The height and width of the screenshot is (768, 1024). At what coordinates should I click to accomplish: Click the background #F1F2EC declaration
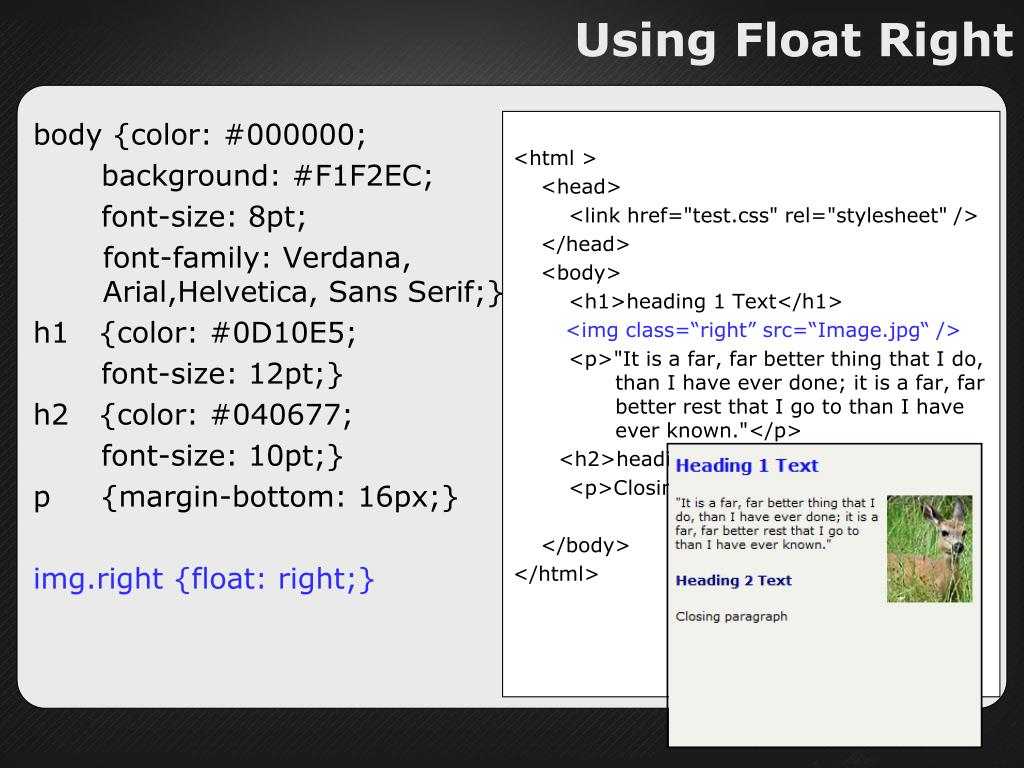[x=267, y=176]
